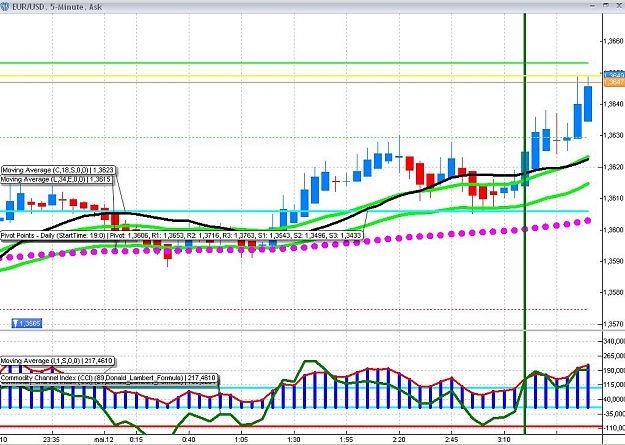625x445 pixels.
Task: Maximize the EUR/USD chart window
Action: click(606, 5)
